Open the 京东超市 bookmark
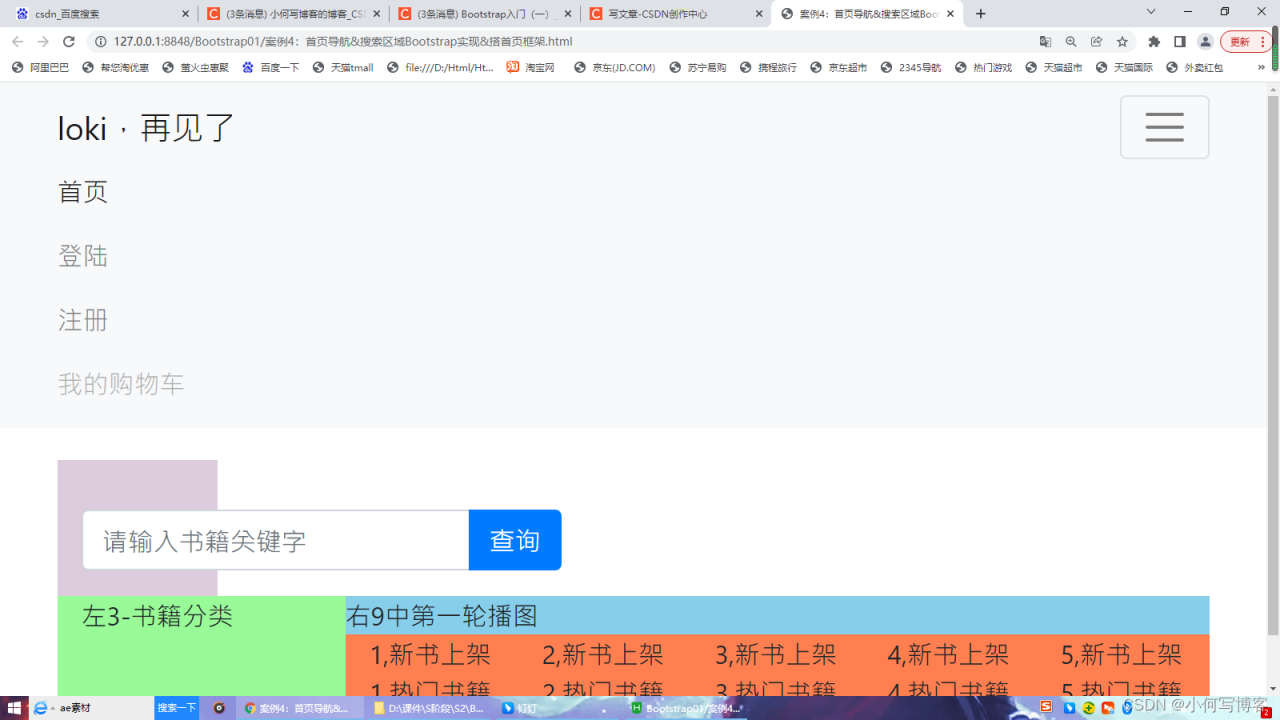 click(839, 68)
